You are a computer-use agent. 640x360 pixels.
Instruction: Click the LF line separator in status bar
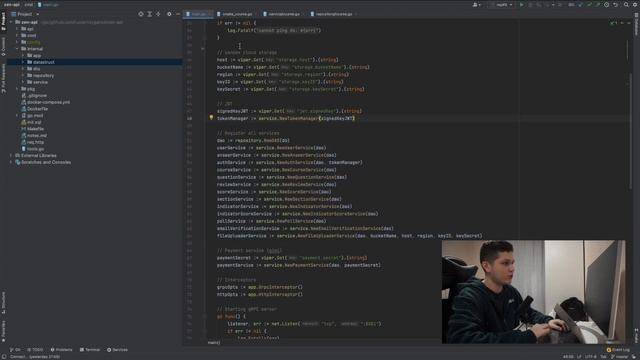click(579, 357)
